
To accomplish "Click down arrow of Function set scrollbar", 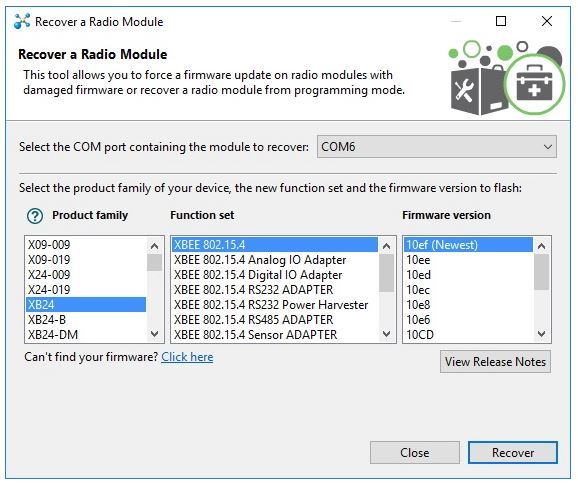I will click(x=386, y=334).
